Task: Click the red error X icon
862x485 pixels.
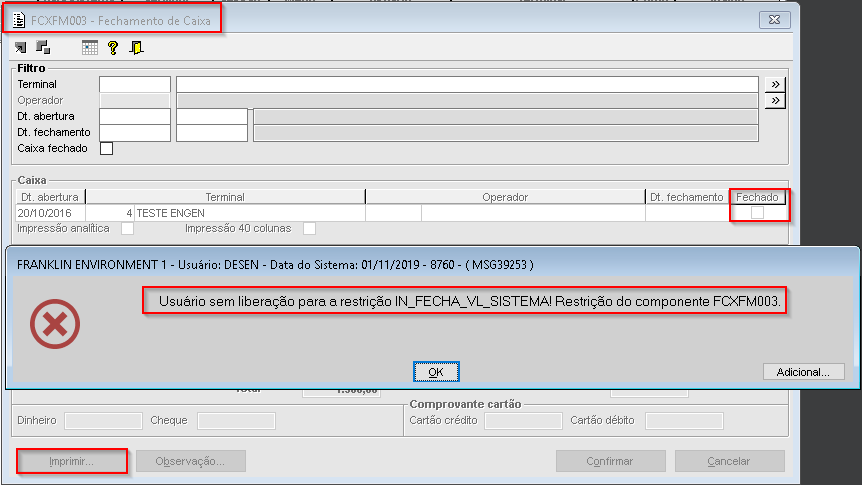Action: pyautogui.click(x=55, y=324)
